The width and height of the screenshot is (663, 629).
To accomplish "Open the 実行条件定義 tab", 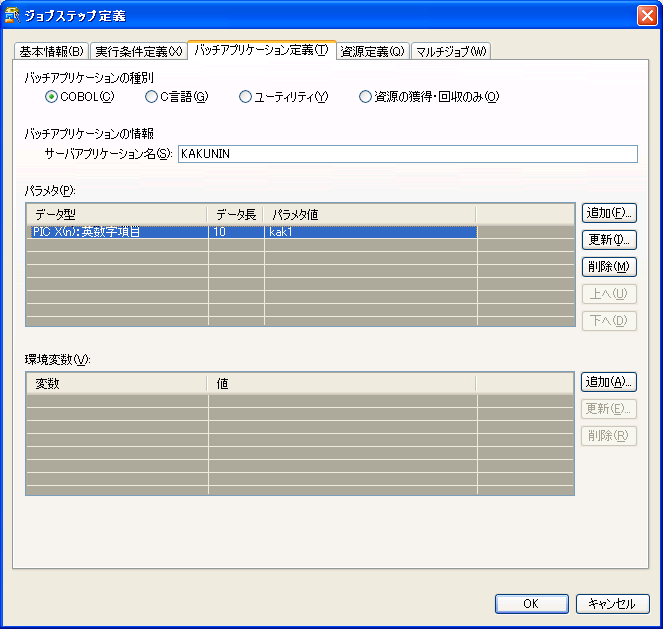I will click(138, 51).
